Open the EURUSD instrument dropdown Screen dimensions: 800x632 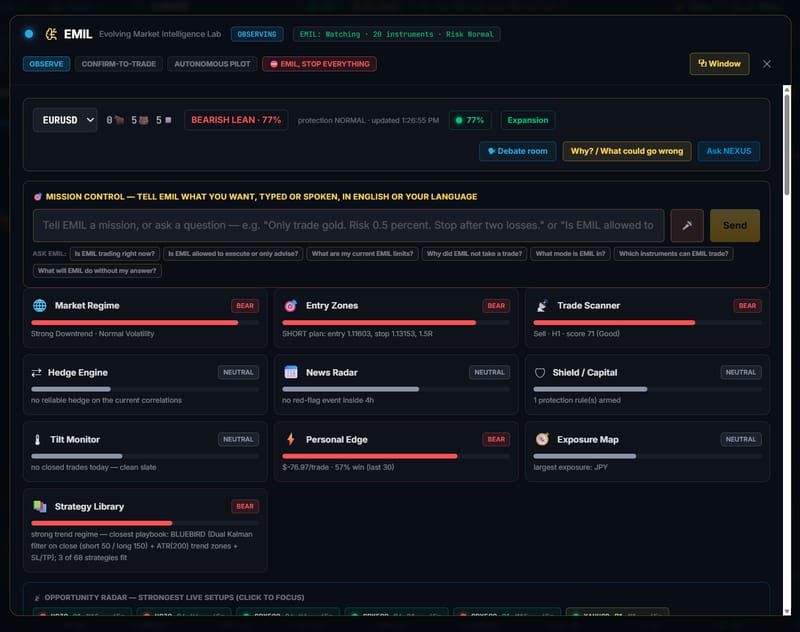click(65, 120)
